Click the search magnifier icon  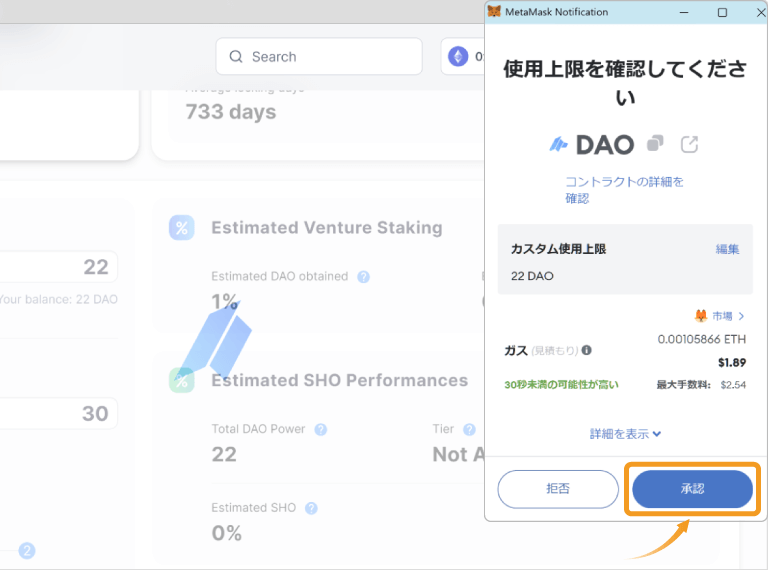click(x=236, y=56)
